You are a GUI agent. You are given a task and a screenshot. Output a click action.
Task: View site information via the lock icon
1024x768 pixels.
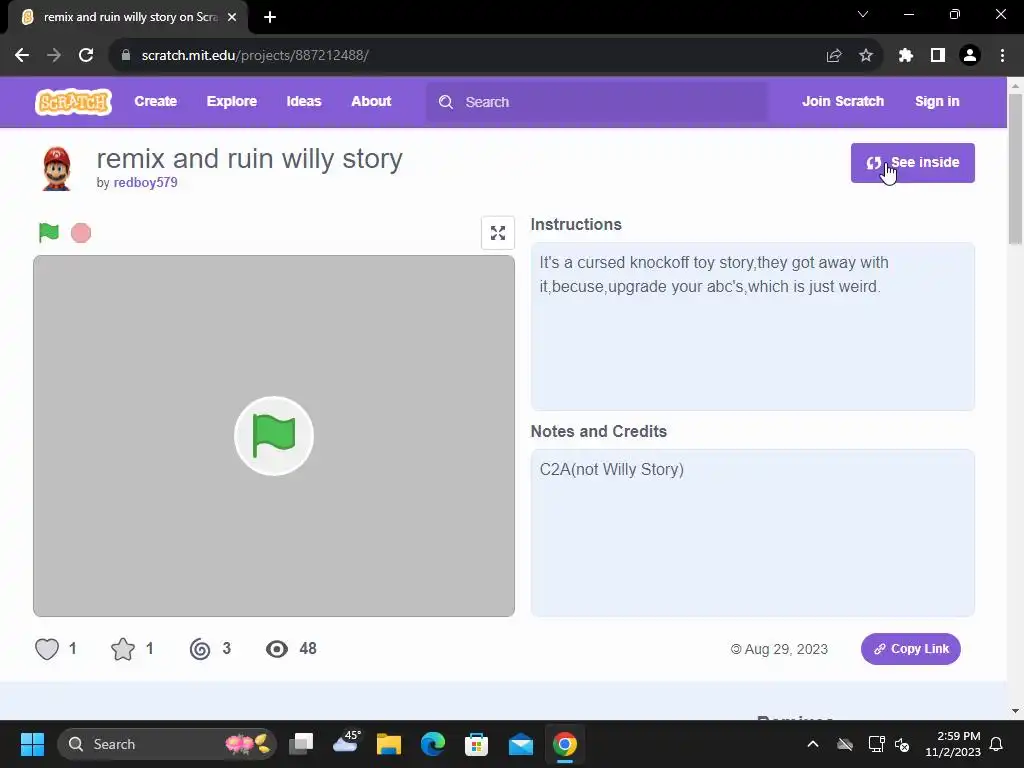(126, 56)
